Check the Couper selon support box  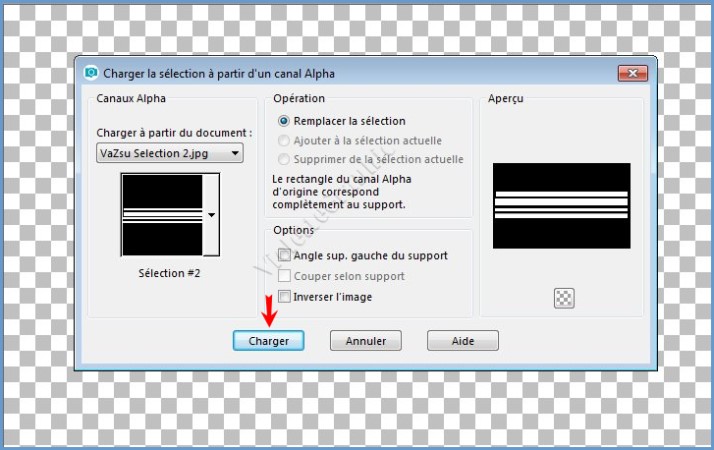coord(285,276)
